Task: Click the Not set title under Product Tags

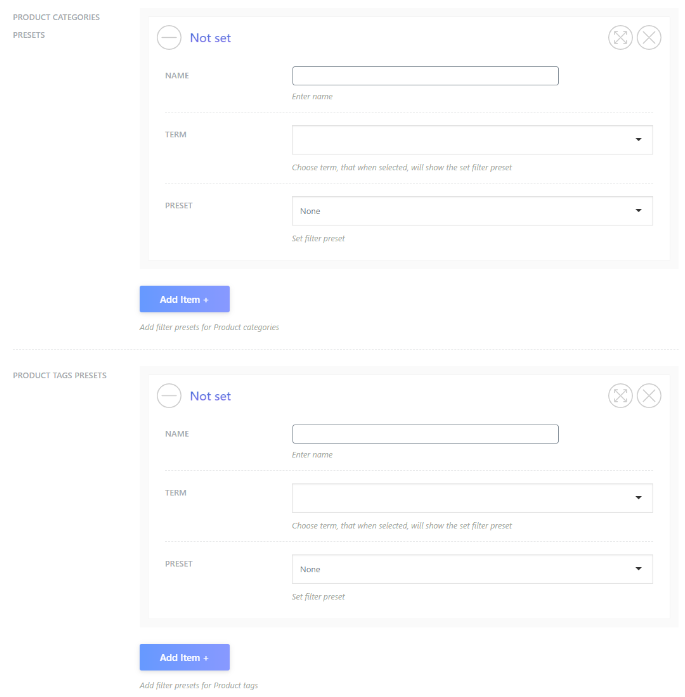Action: pyautogui.click(x=210, y=396)
